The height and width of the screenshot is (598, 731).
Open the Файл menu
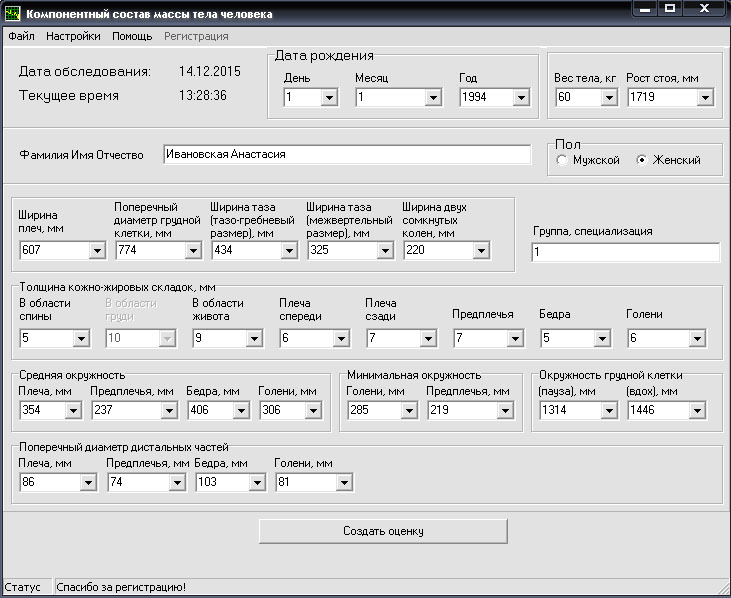(x=21, y=36)
